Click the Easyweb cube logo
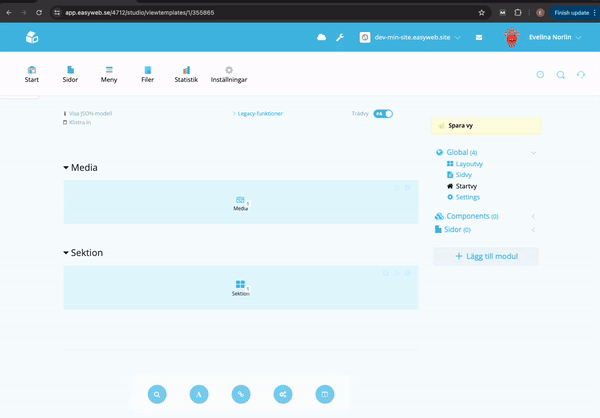This screenshot has width=600, height=418. point(32,38)
